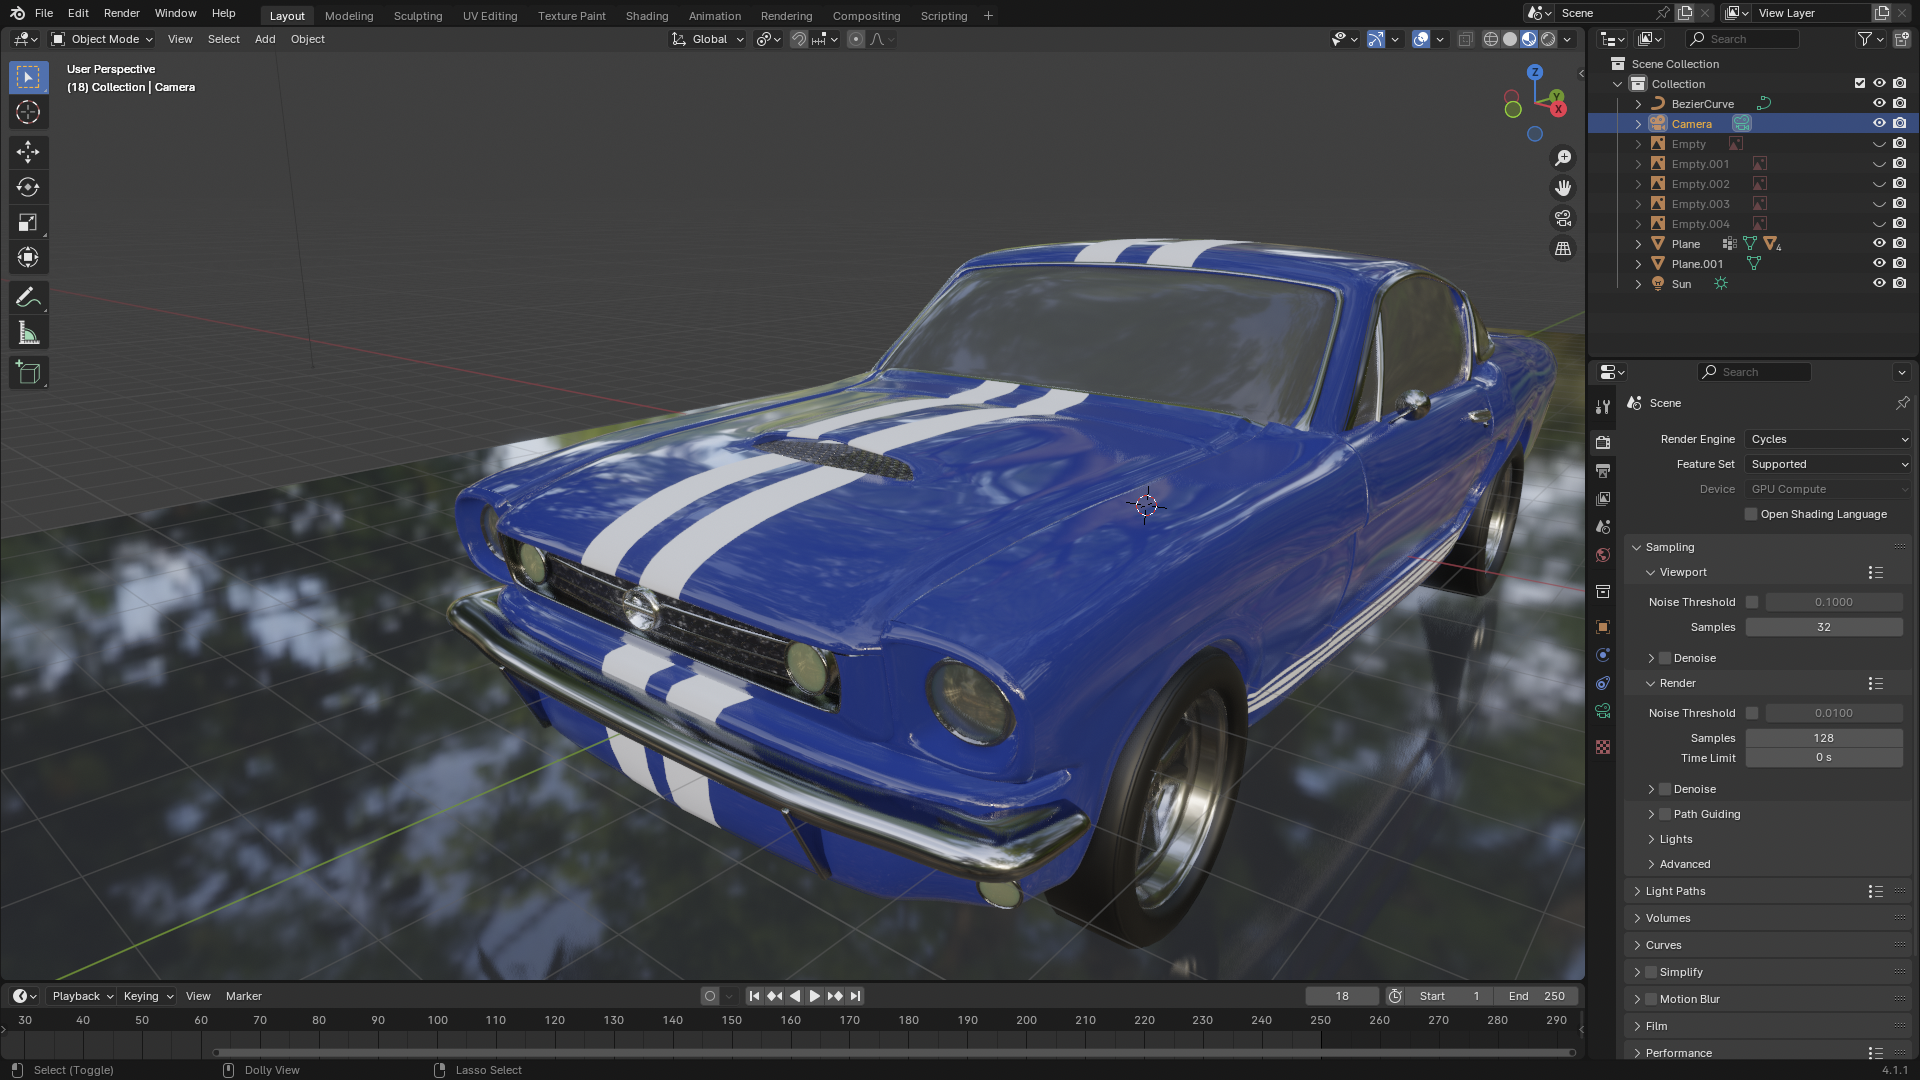
Task: Expand the Light Paths panel
Action: [x=1676, y=891]
